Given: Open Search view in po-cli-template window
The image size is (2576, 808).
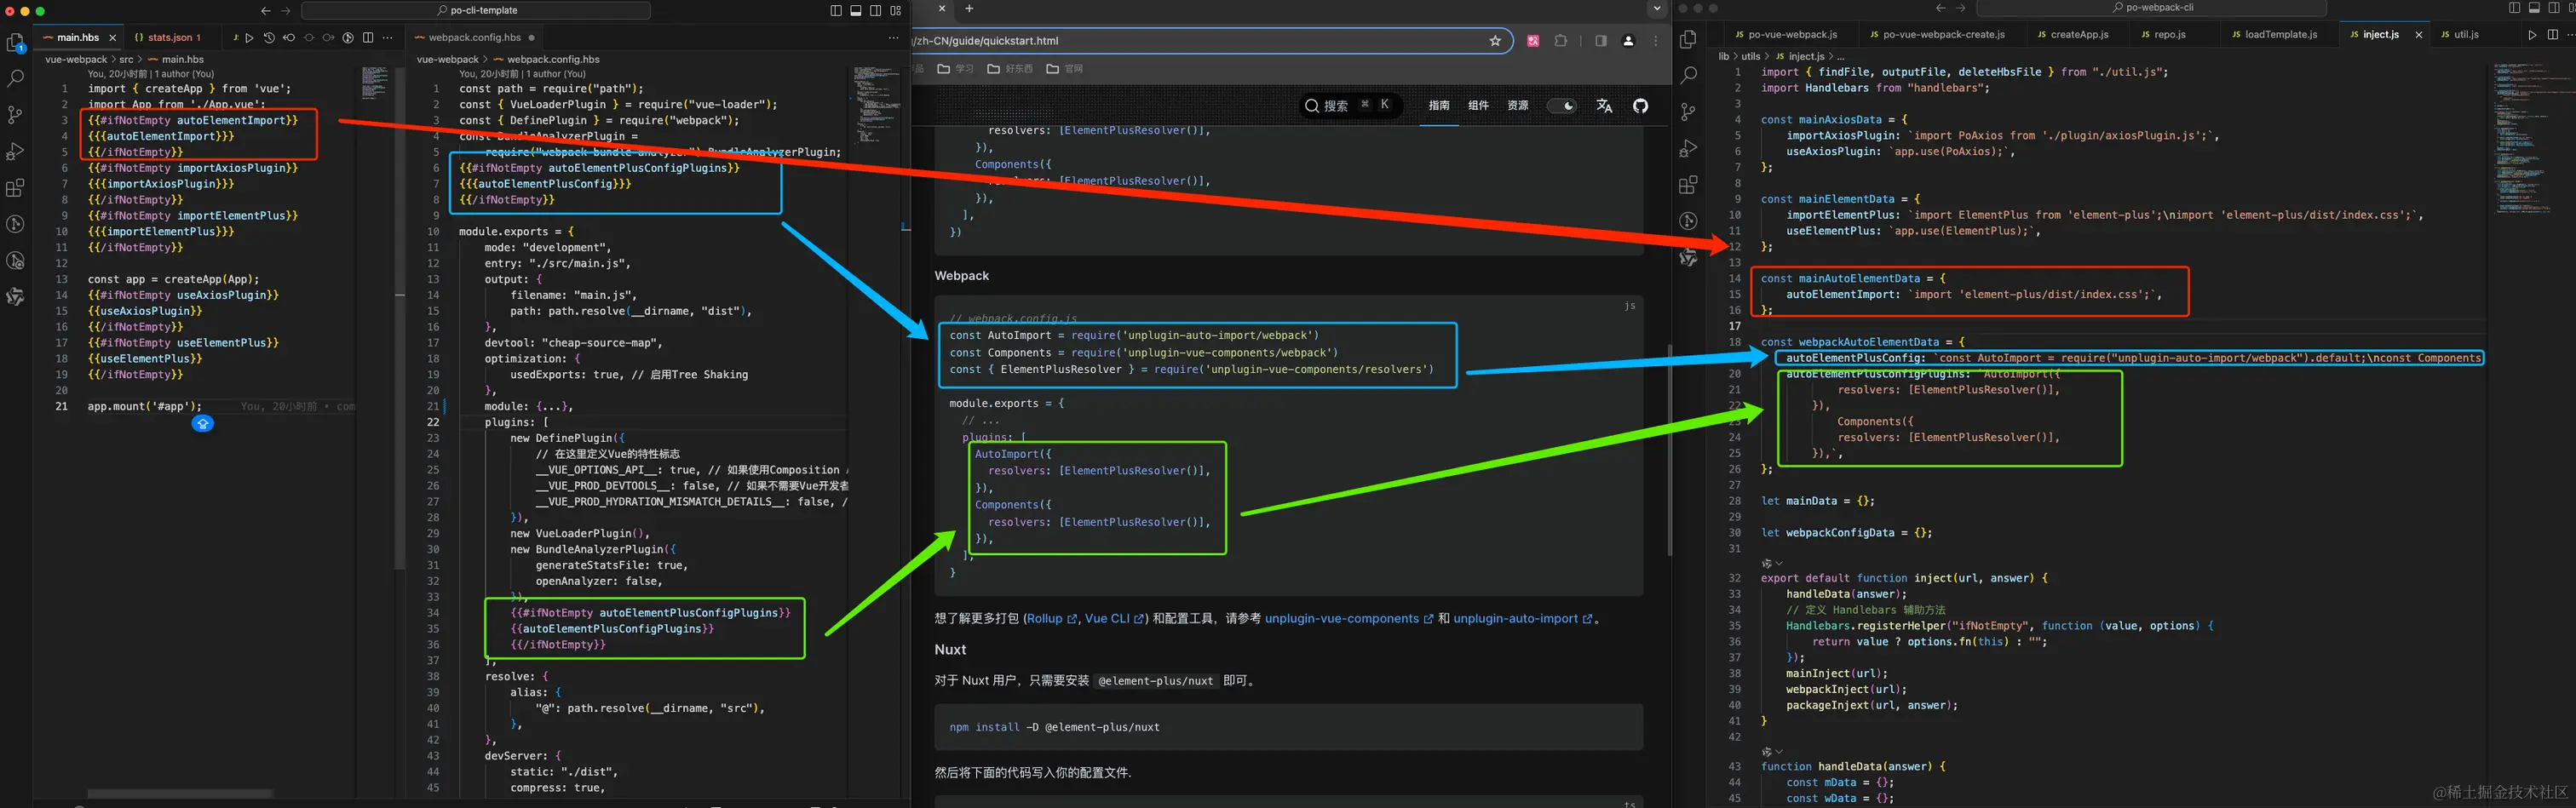Looking at the screenshot, I should [15, 78].
